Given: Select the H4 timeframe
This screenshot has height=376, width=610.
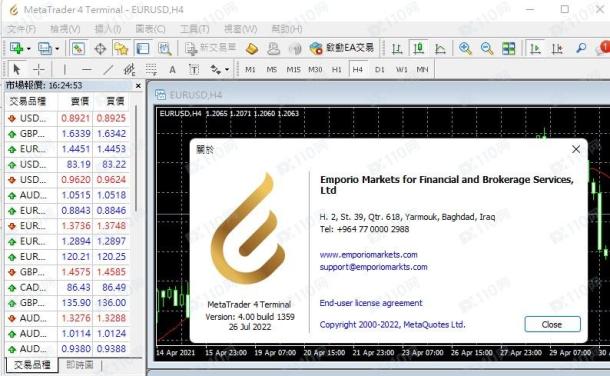Looking at the screenshot, I should click(x=358, y=70).
